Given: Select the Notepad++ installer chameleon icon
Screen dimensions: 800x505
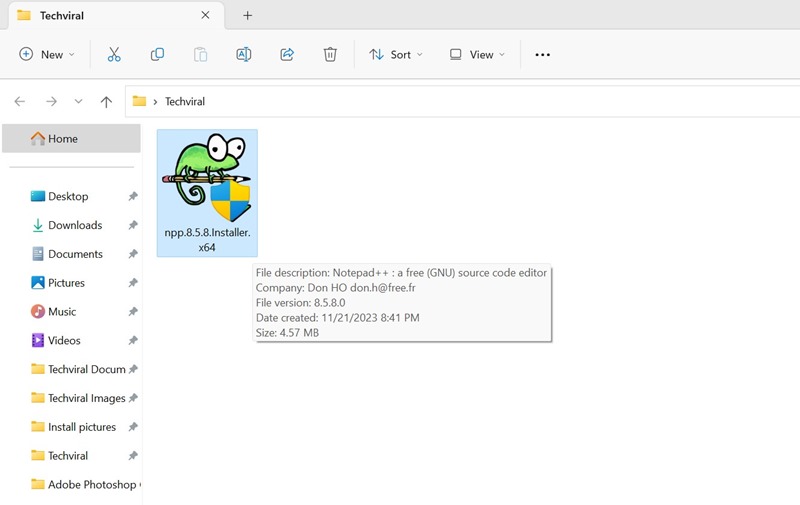Looking at the screenshot, I should point(207,177).
